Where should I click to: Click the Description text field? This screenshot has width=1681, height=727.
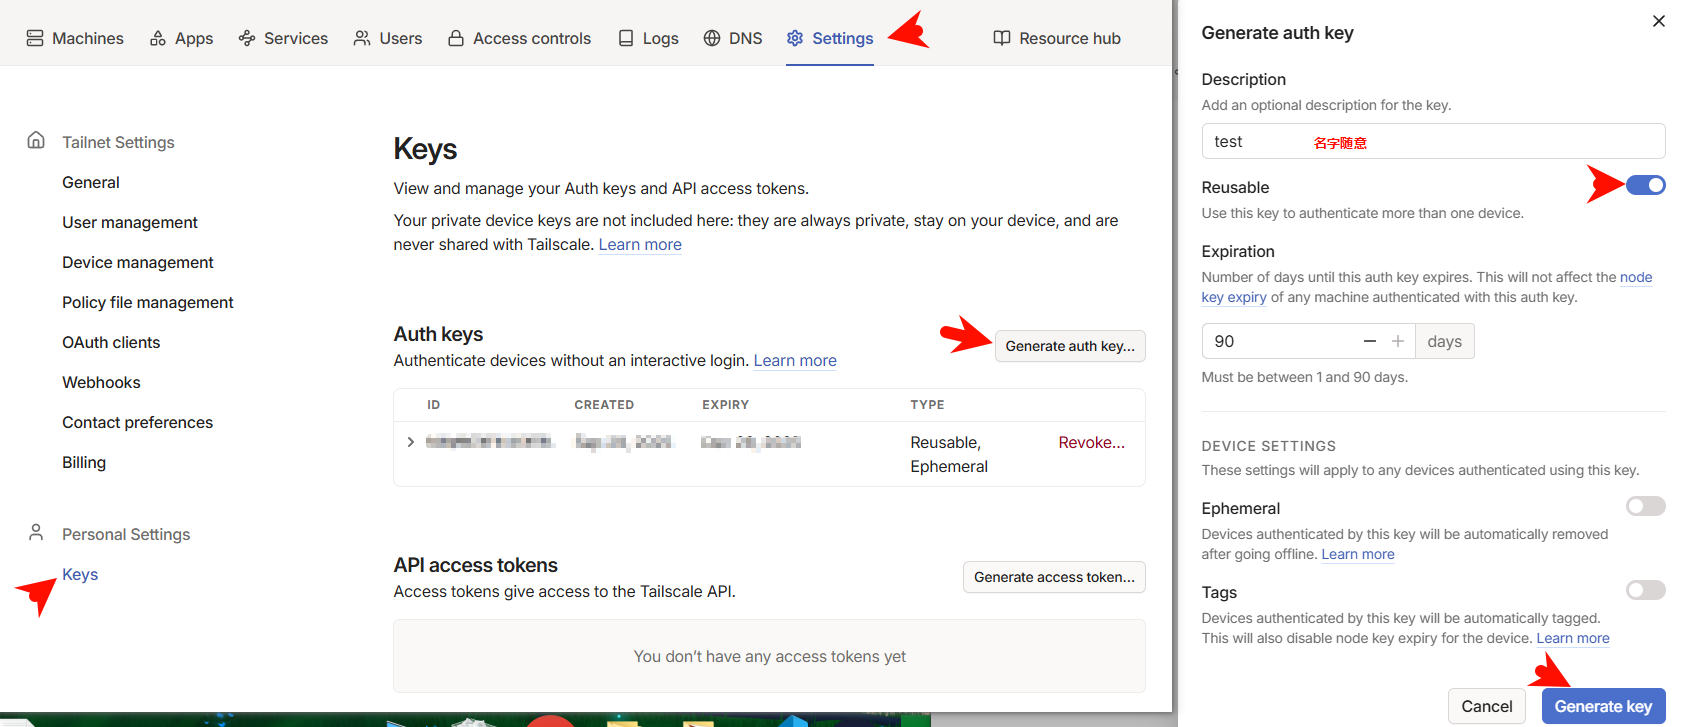pyautogui.click(x=1432, y=141)
